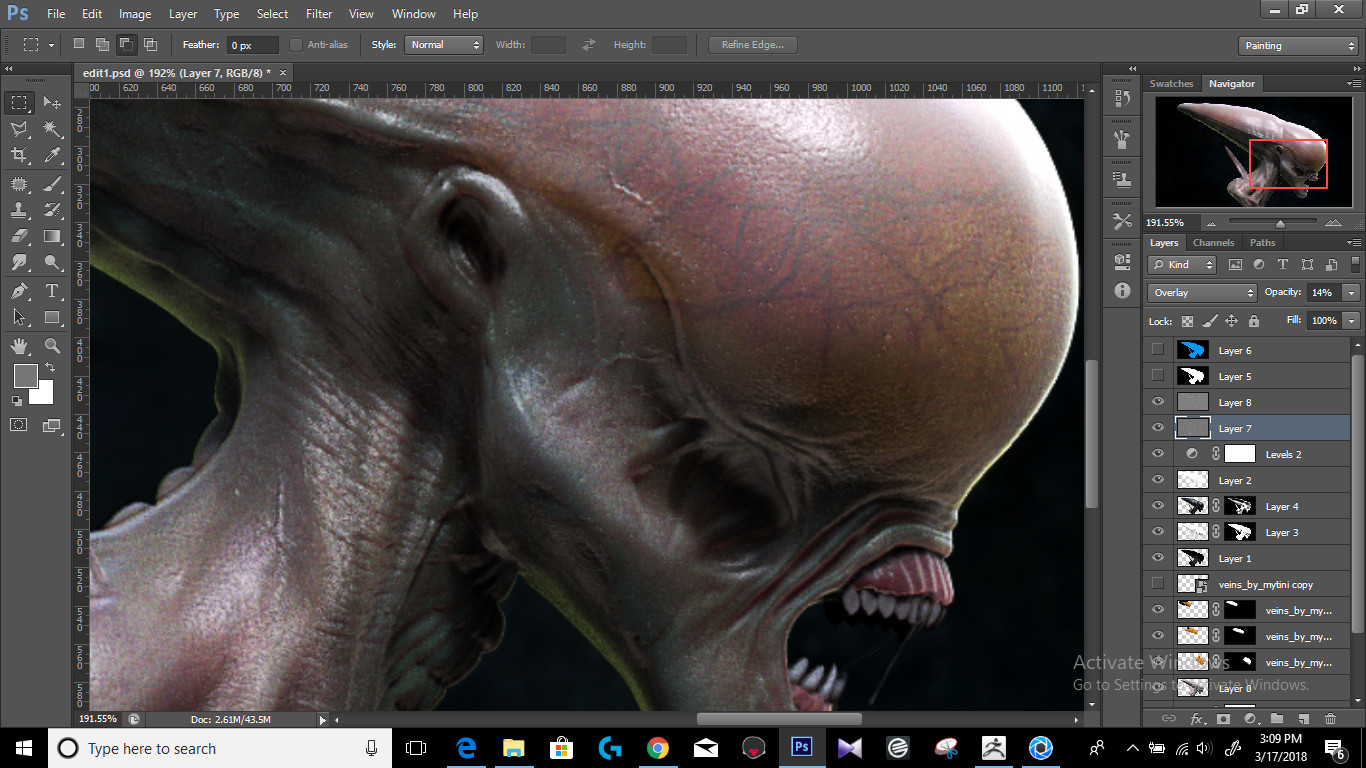The image size is (1366, 768).
Task: Select the Gradient tool
Action: tap(52, 237)
